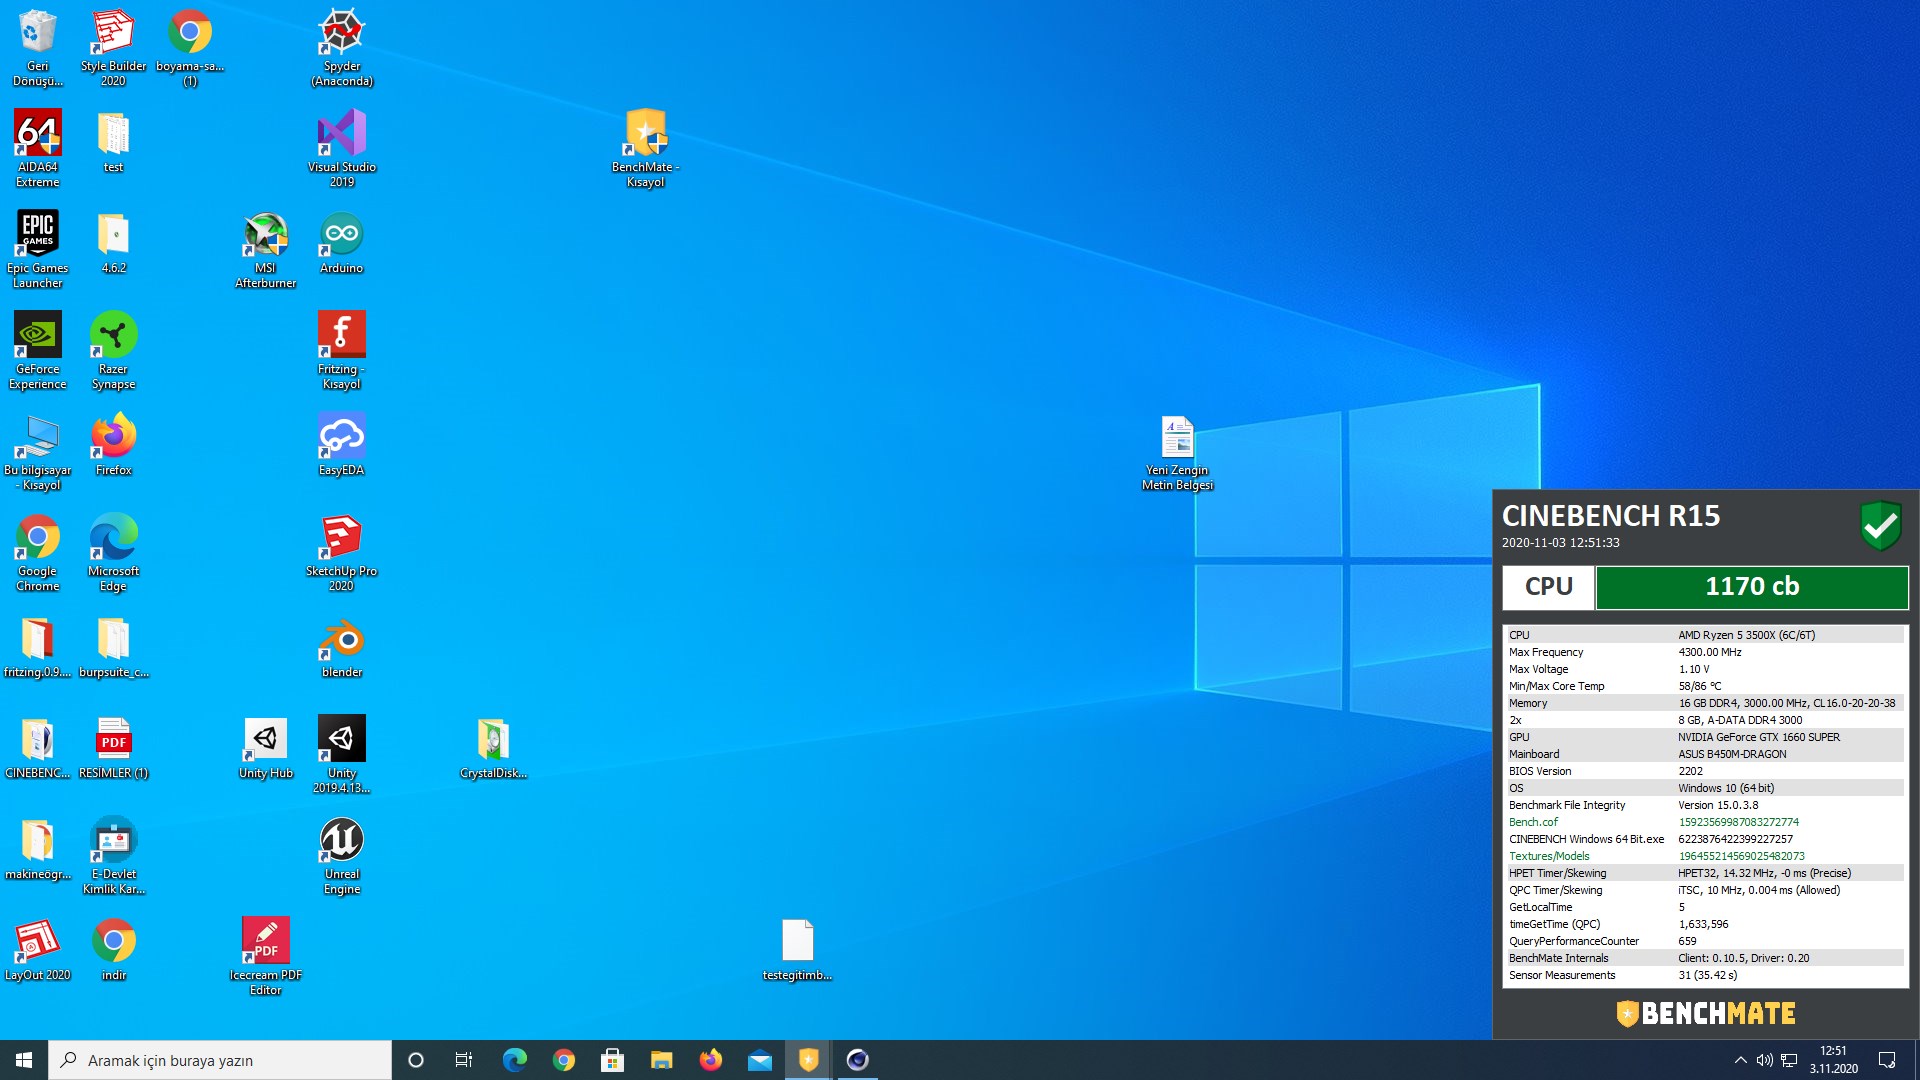Click the Bench.cof hash link
Screen dimensions: 1920x1080
[1738, 822]
